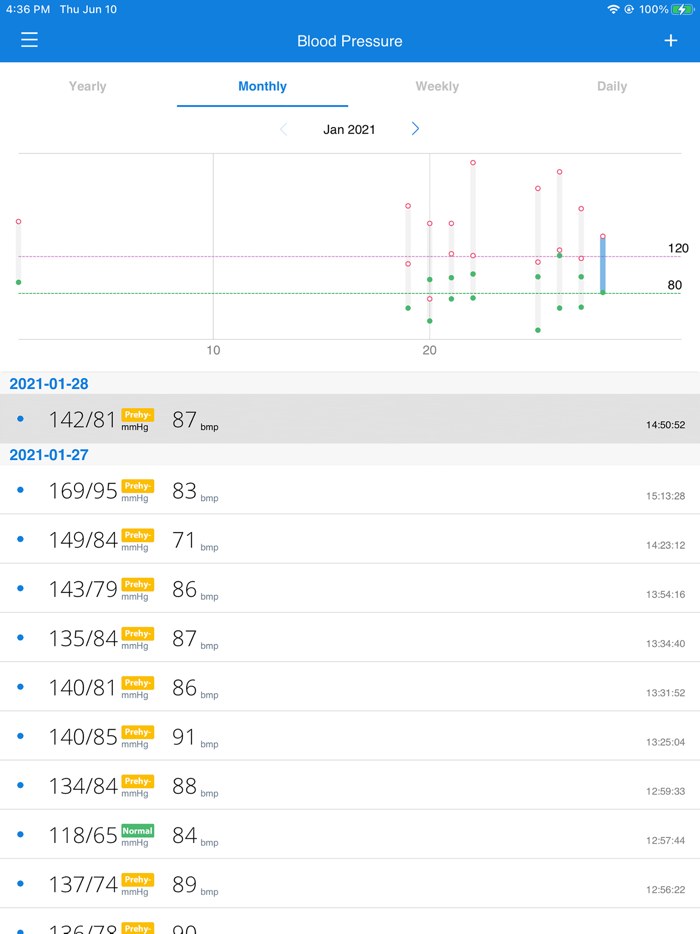Open the 140/81 reading entry
The image size is (700, 934).
350,687
